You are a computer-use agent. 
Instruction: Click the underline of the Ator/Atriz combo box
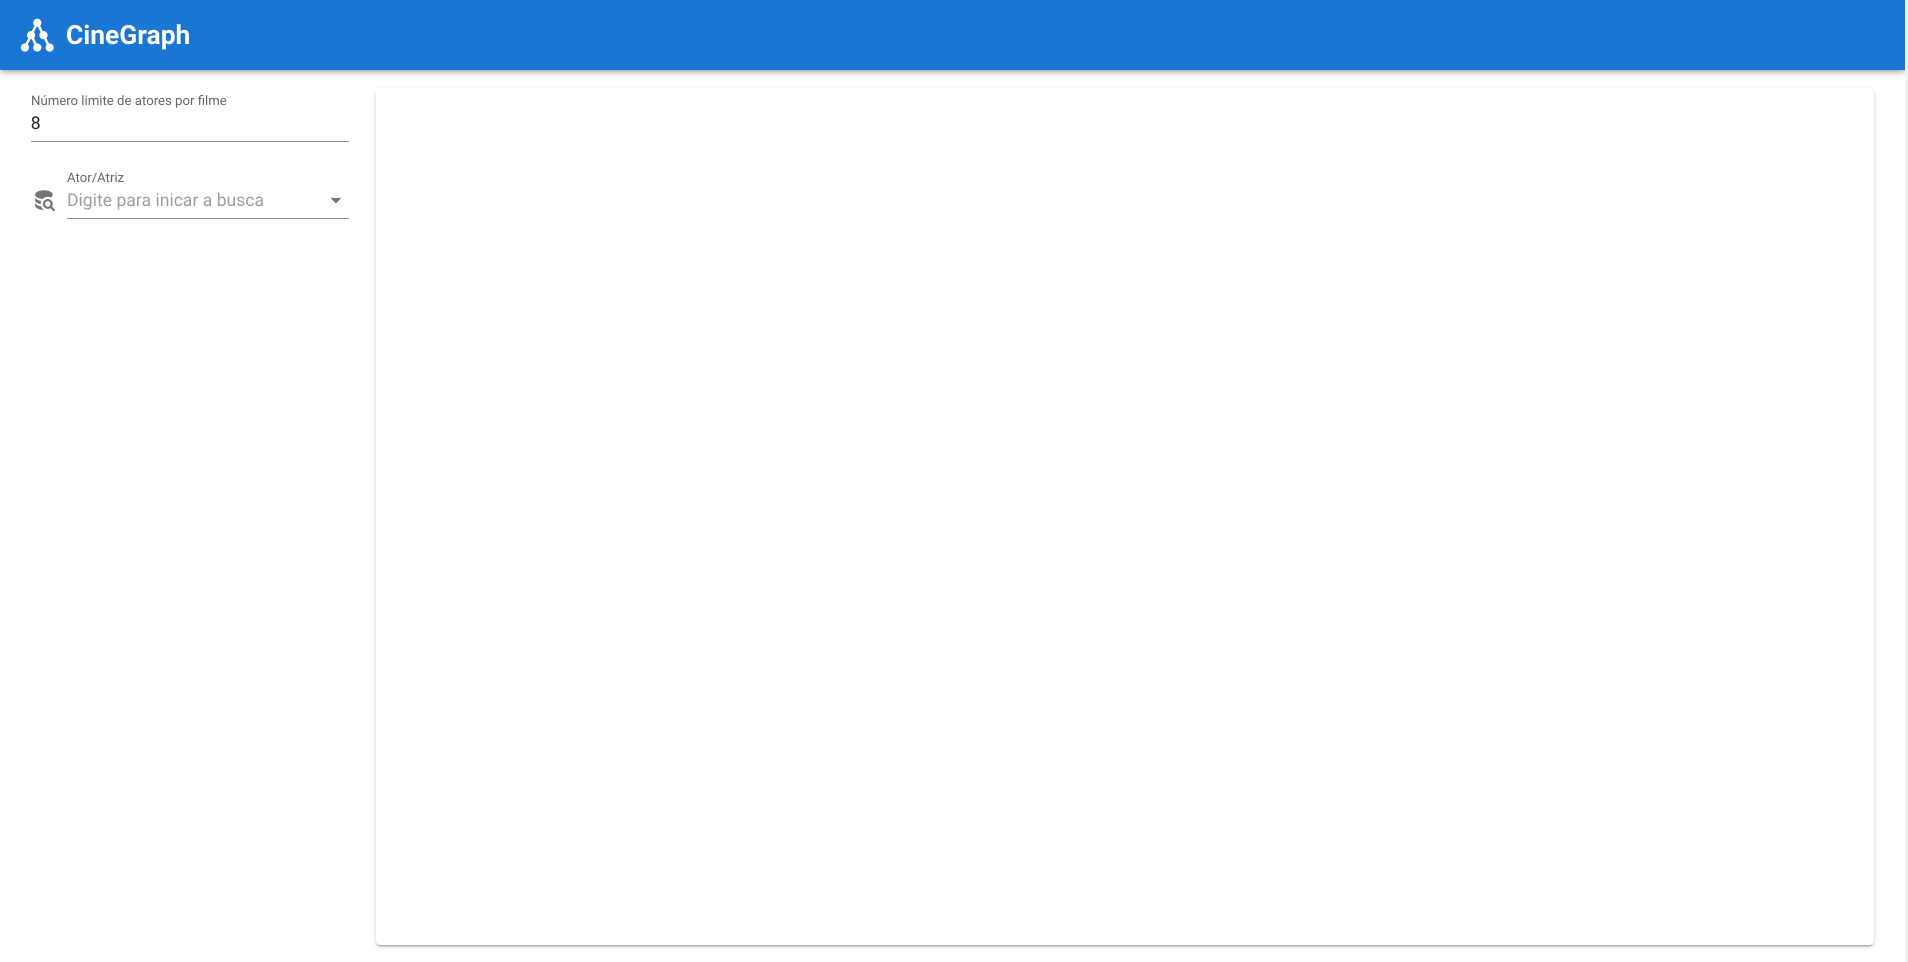[x=208, y=218]
